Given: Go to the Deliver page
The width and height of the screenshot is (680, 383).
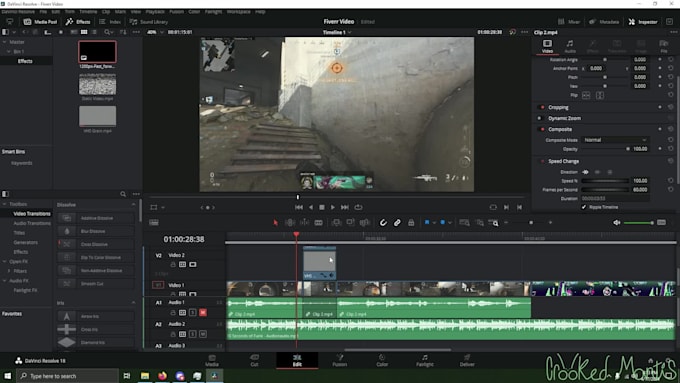Looking at the screenshot, I should coord(467,360).
